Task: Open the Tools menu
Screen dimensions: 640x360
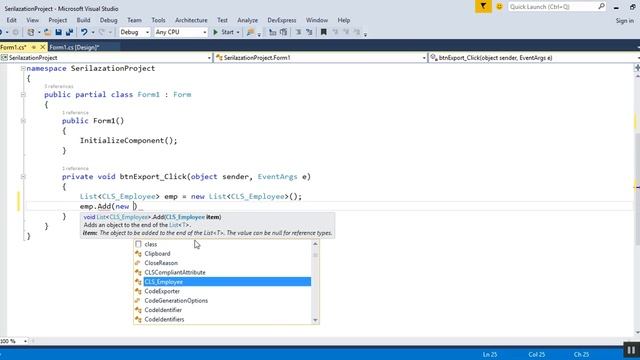Action: tap(158, 20)
